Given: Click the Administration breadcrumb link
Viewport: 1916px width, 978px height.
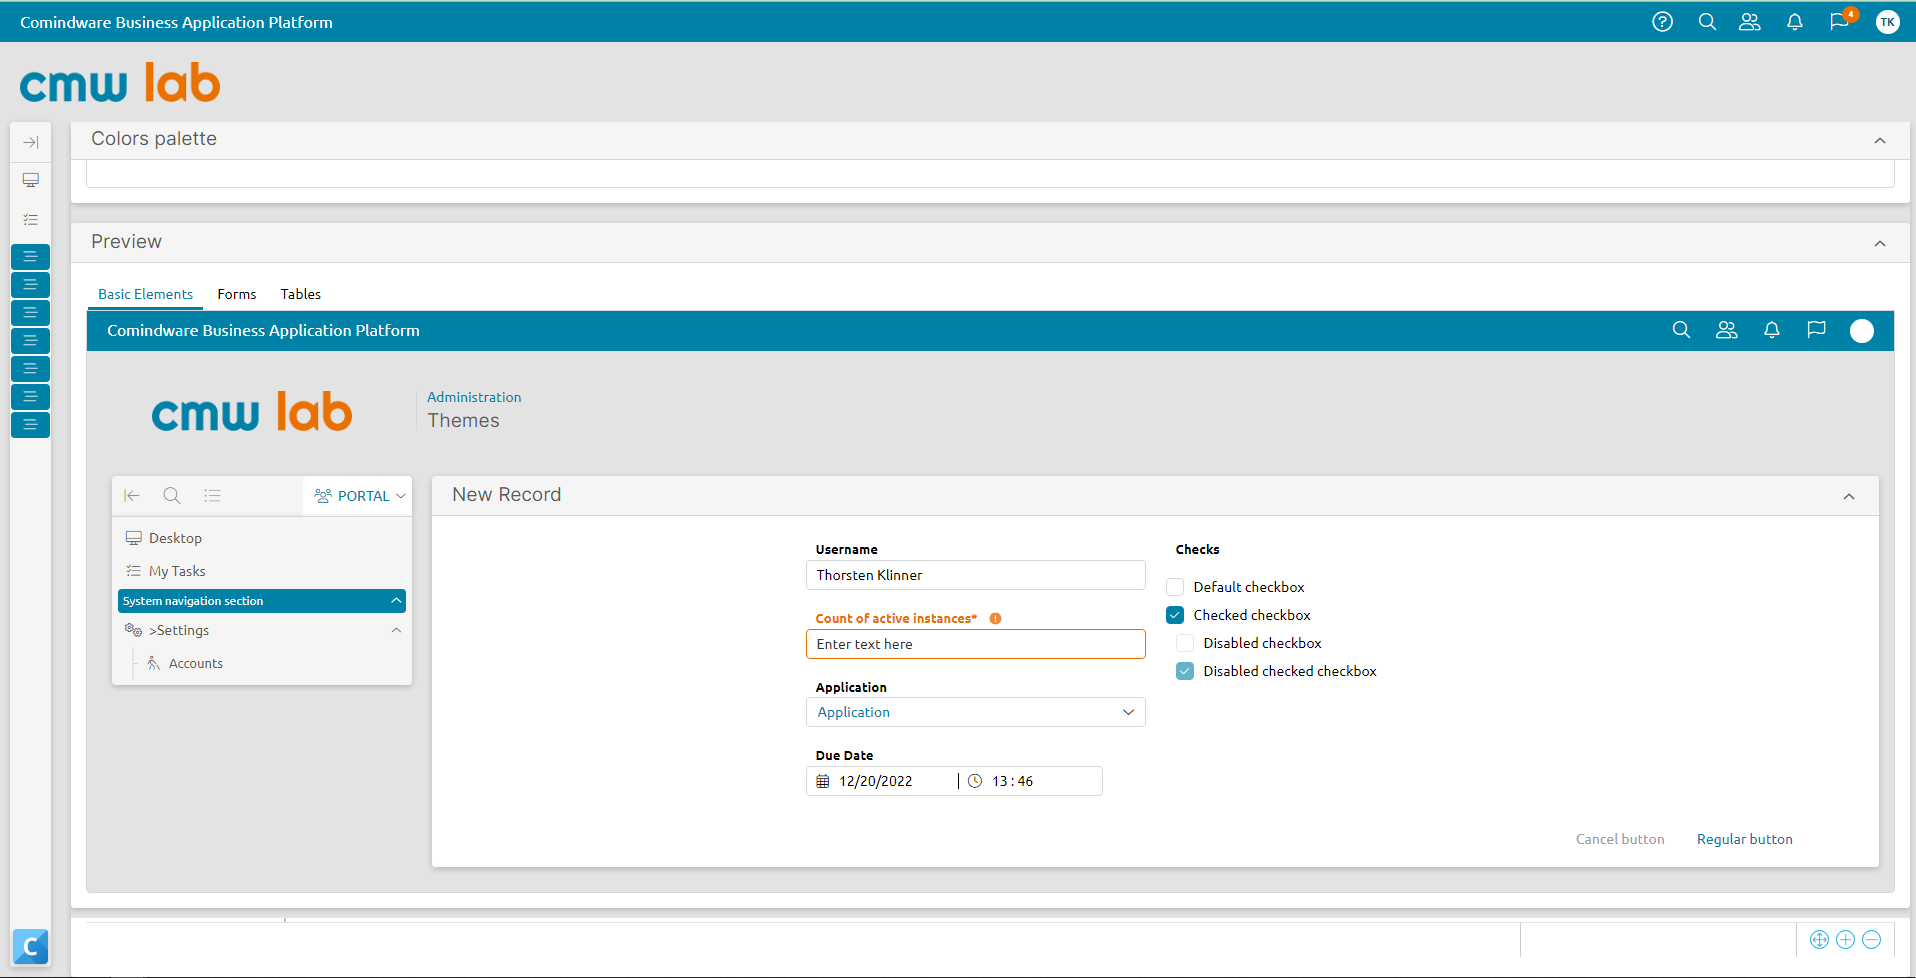Looking at the screenshot, I should tap(474, 397).
